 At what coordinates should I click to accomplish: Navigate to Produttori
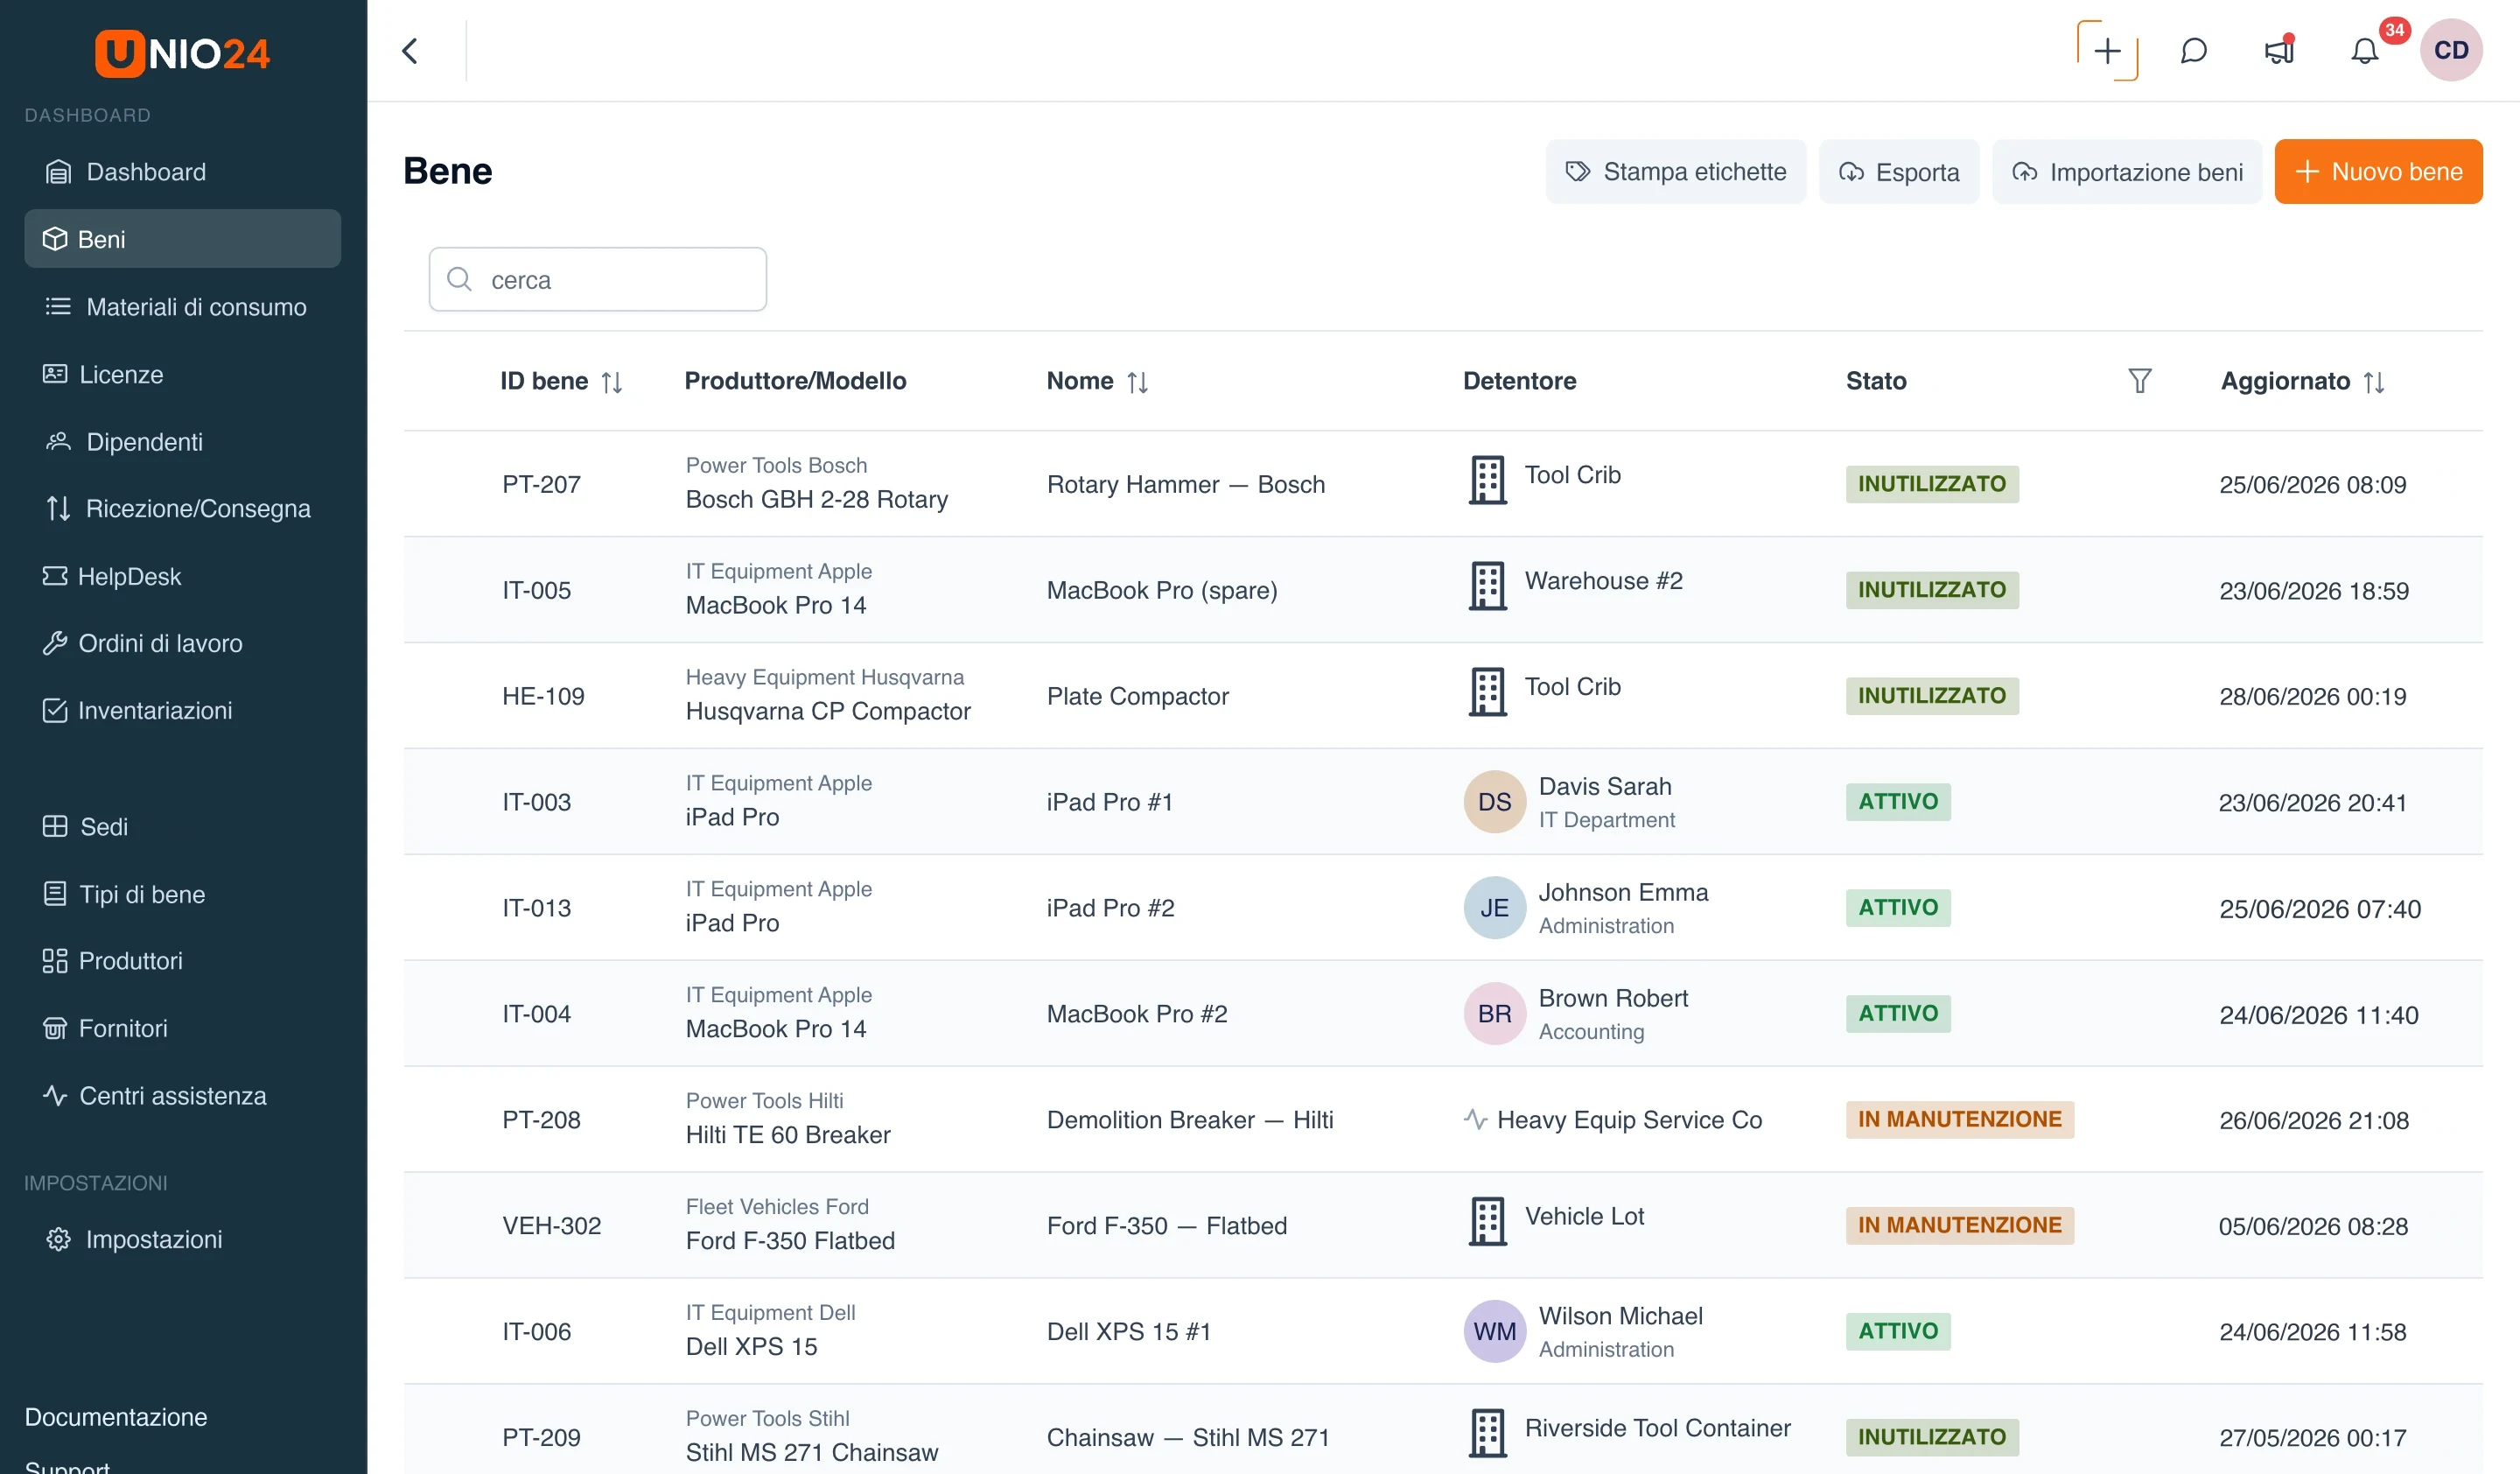click(183, 961)
